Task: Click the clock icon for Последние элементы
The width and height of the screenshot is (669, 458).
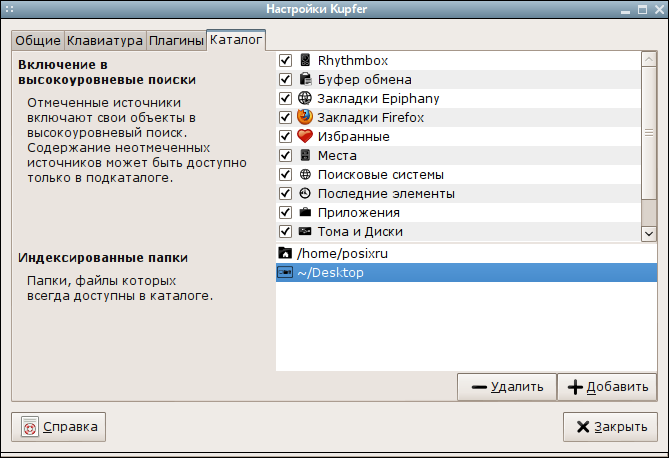Action: point(305,193)
